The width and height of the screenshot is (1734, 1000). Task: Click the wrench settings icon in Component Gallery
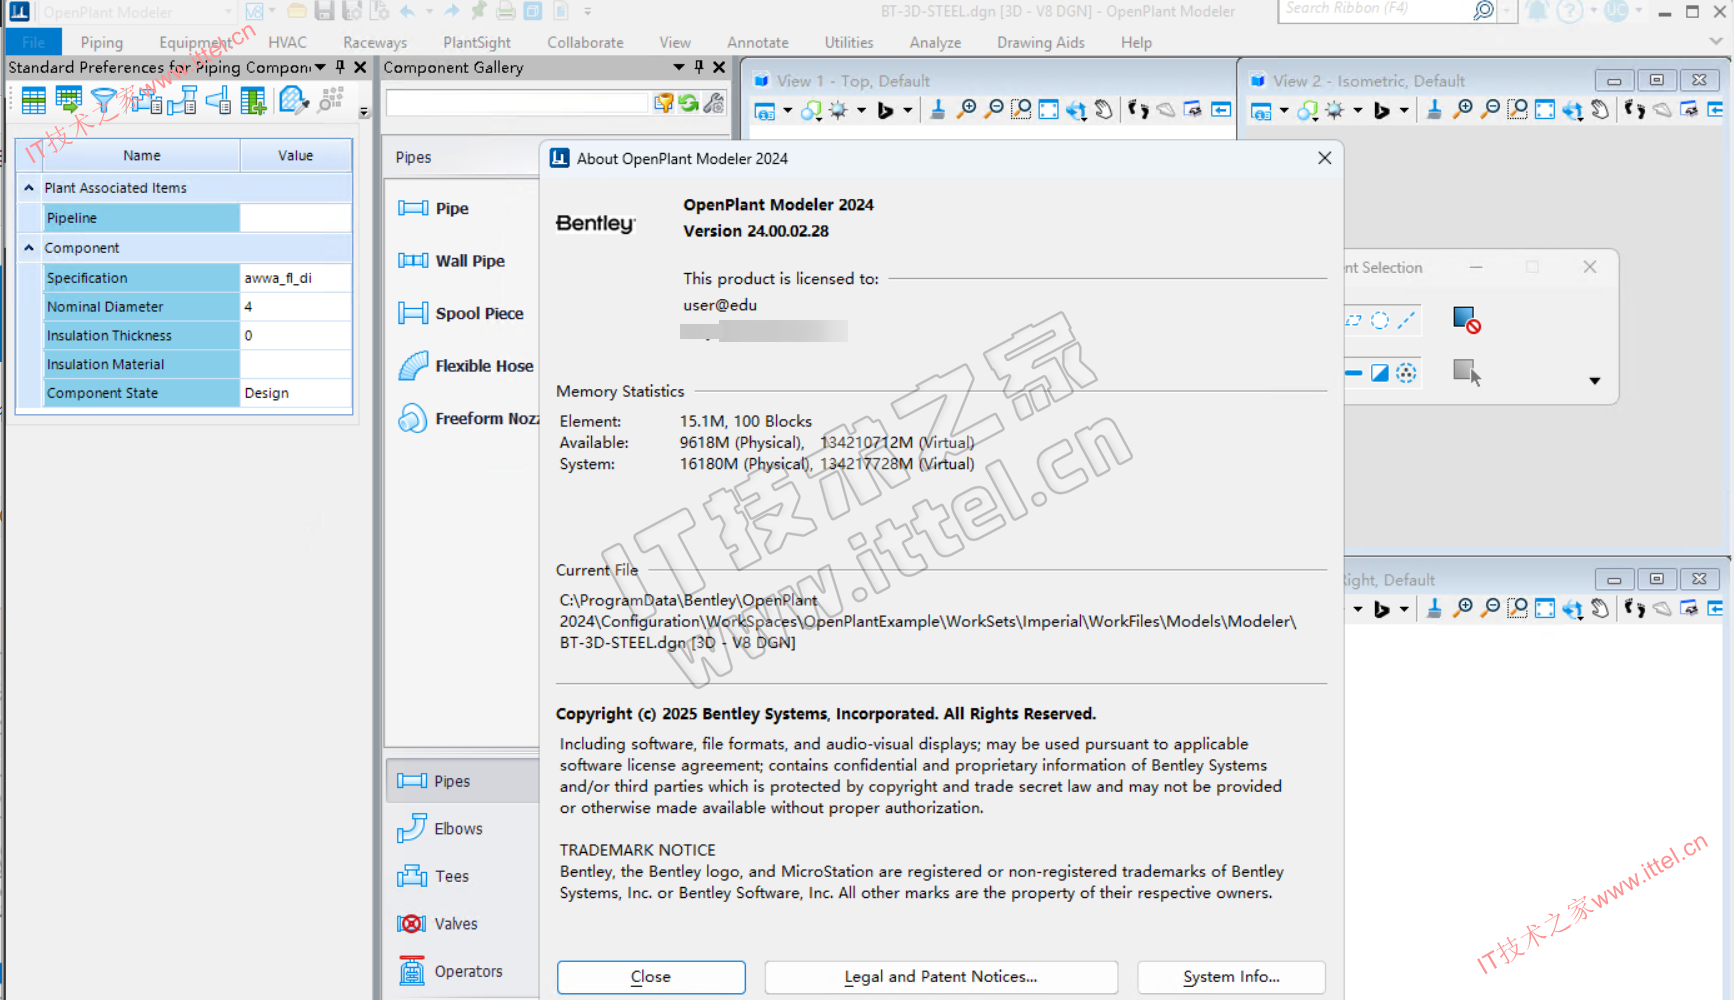tap(713, 103)
